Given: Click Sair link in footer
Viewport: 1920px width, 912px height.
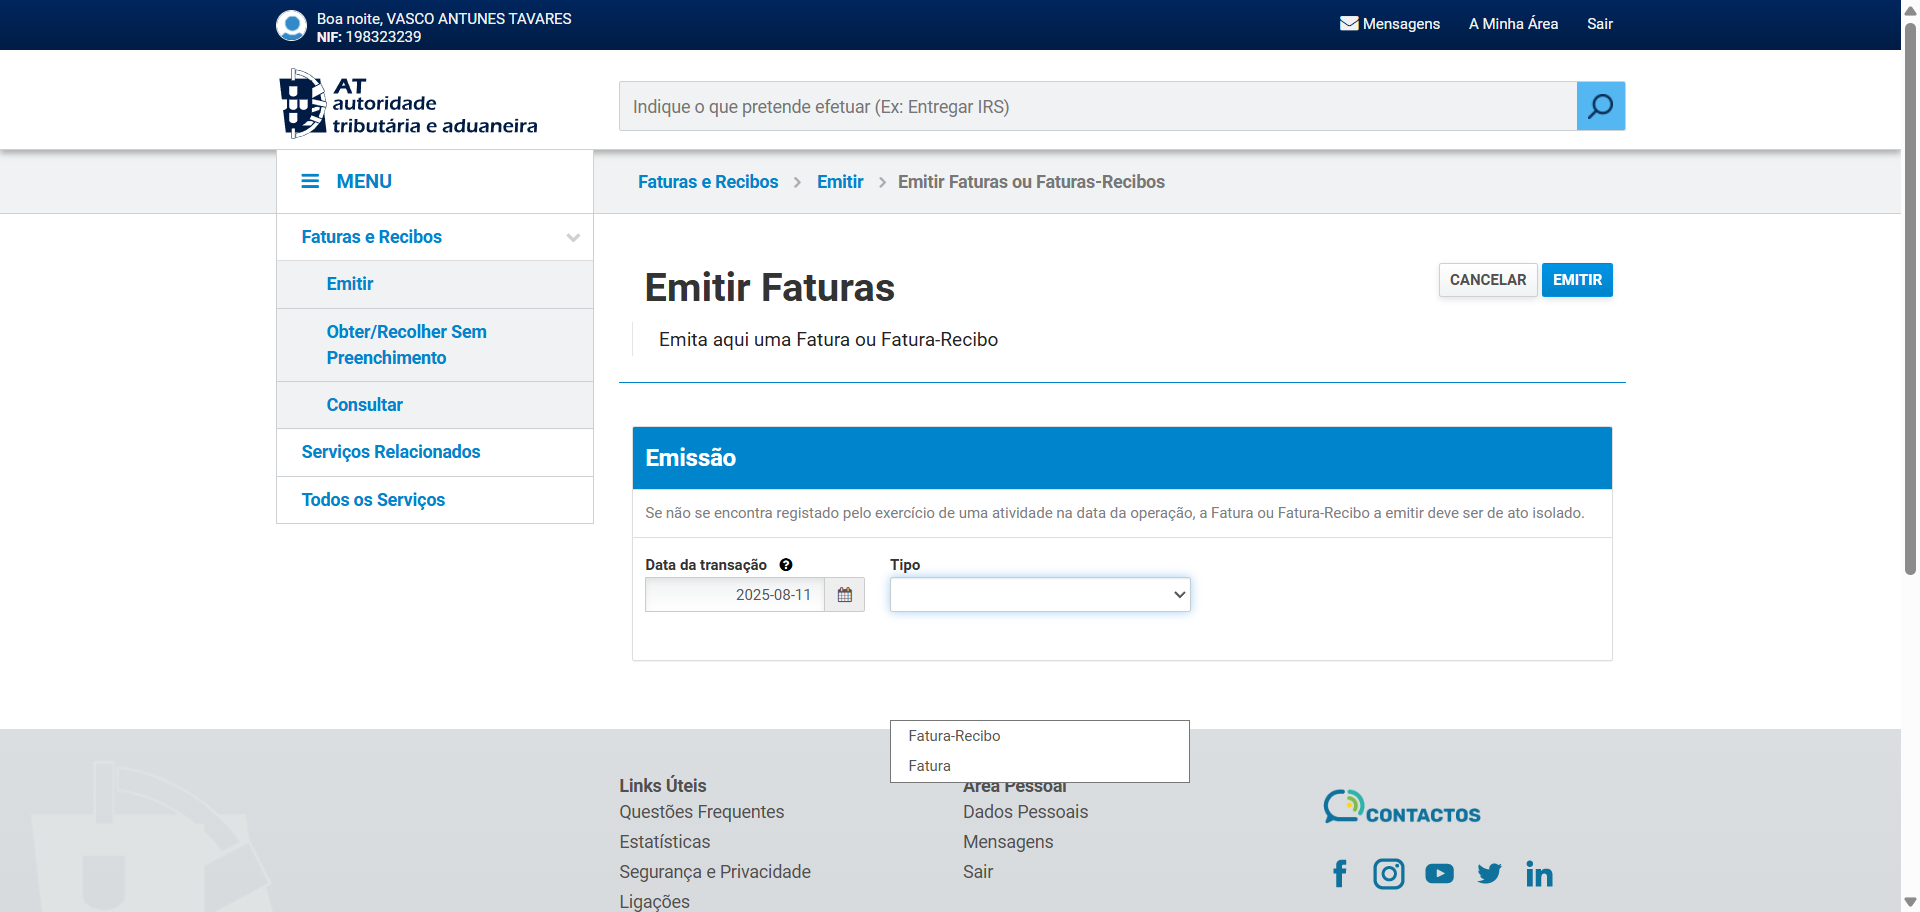Looking at the screenshot, I should pyautogui.click(x=978, y=872).
